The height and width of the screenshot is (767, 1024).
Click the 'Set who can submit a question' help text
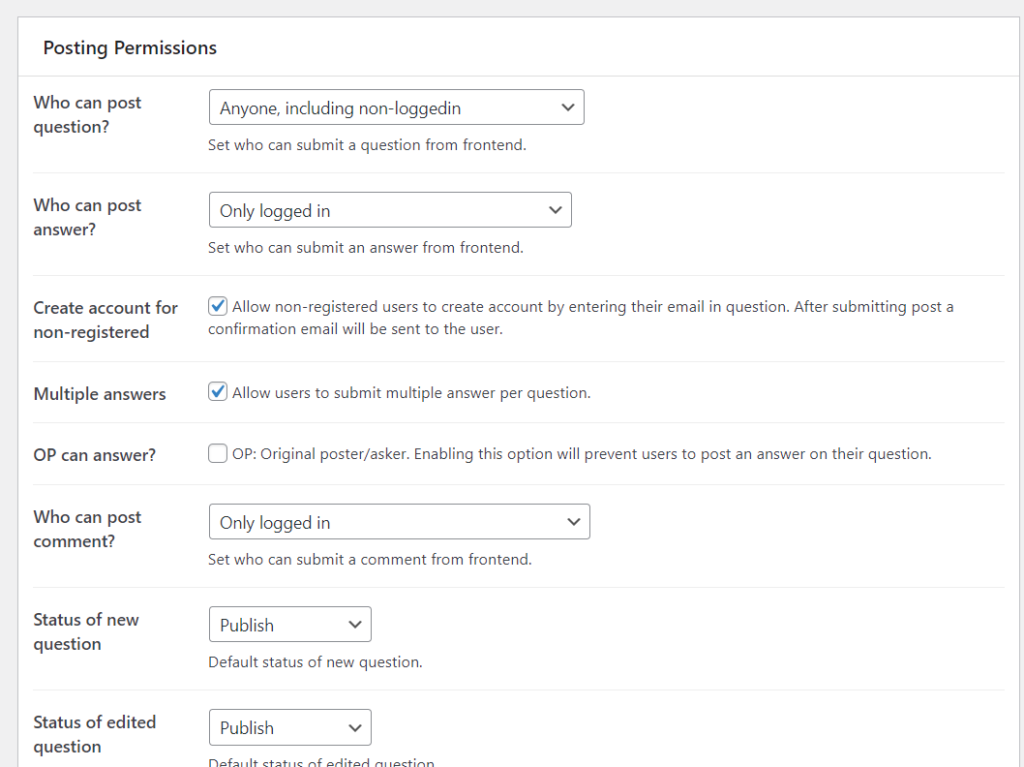(367, 145)
